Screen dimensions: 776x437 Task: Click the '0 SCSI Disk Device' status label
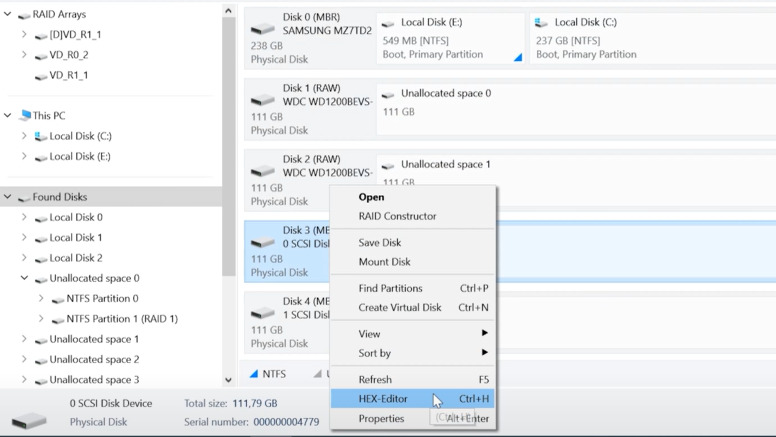[111, 403]
